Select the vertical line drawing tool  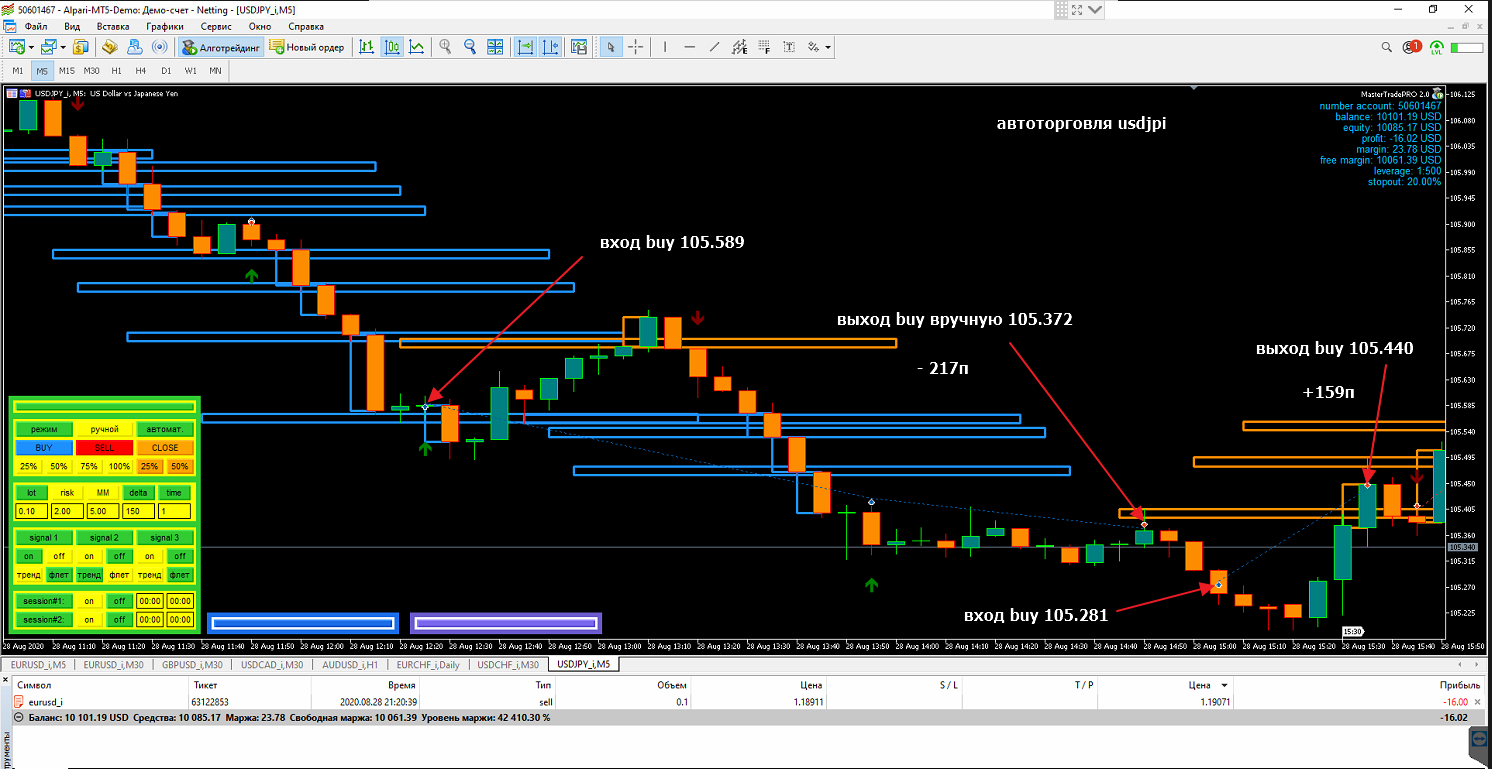(665, 47)
